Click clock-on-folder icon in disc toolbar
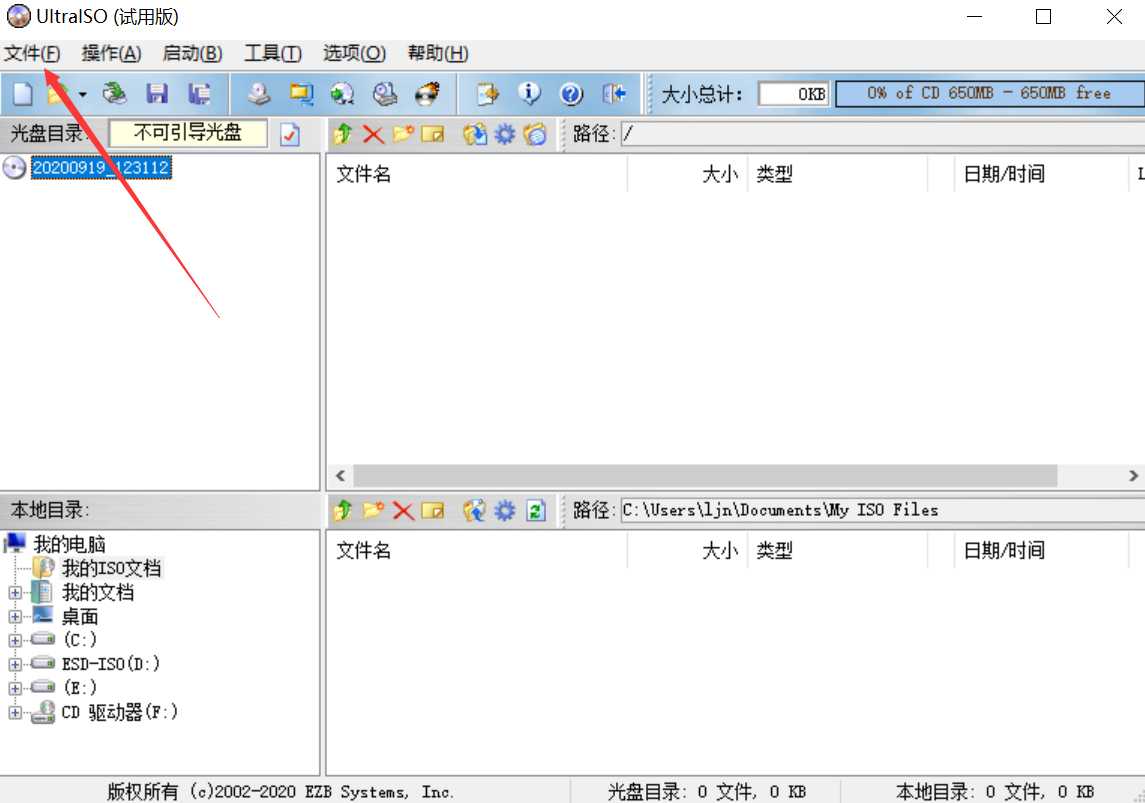Image resolution: width=1145 pixels, height=803 pixels. click(x=535, y=134)
